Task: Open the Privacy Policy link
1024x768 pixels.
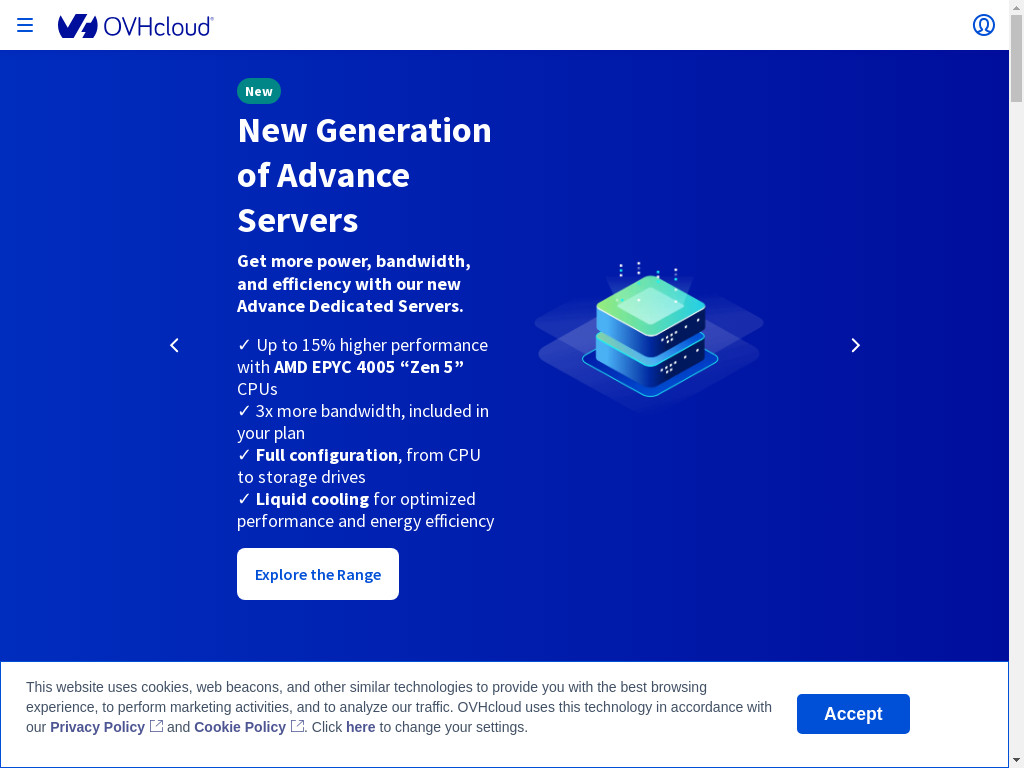Action: coord(97,727)
